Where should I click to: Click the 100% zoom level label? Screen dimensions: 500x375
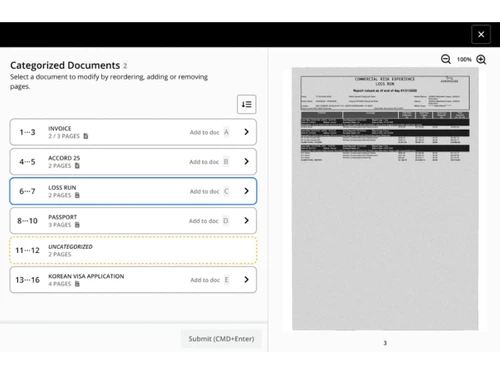(x=464, y=59)
